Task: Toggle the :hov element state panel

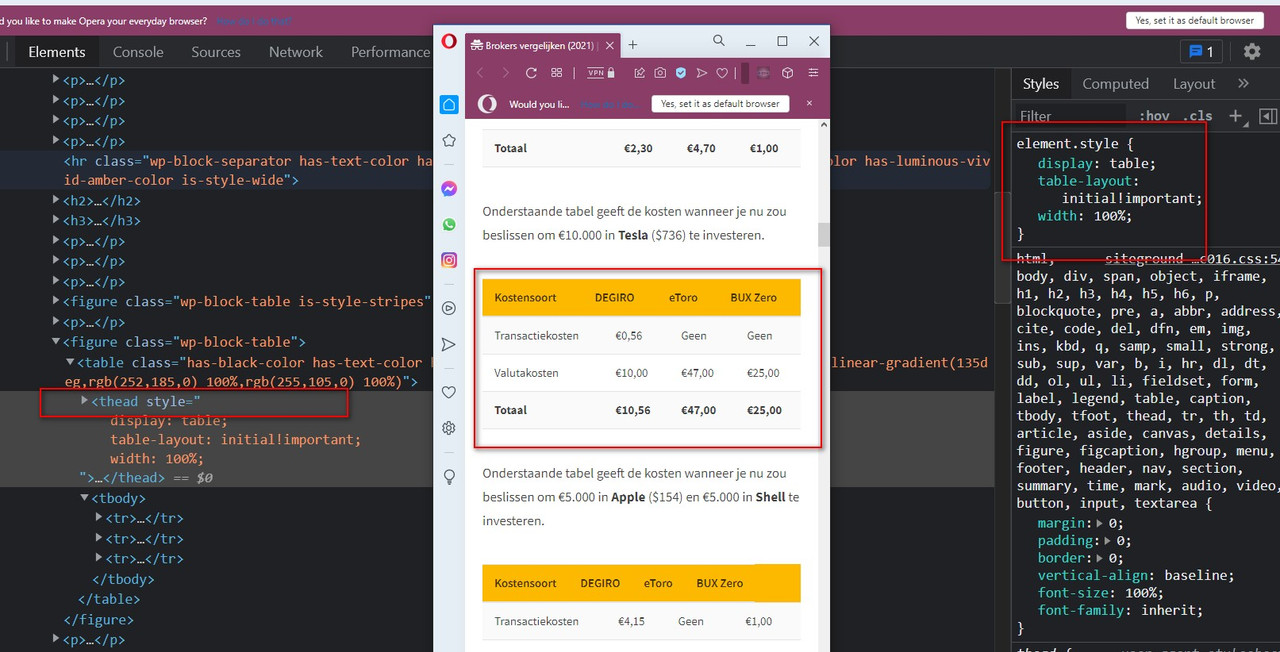Action: [1154, 116]
